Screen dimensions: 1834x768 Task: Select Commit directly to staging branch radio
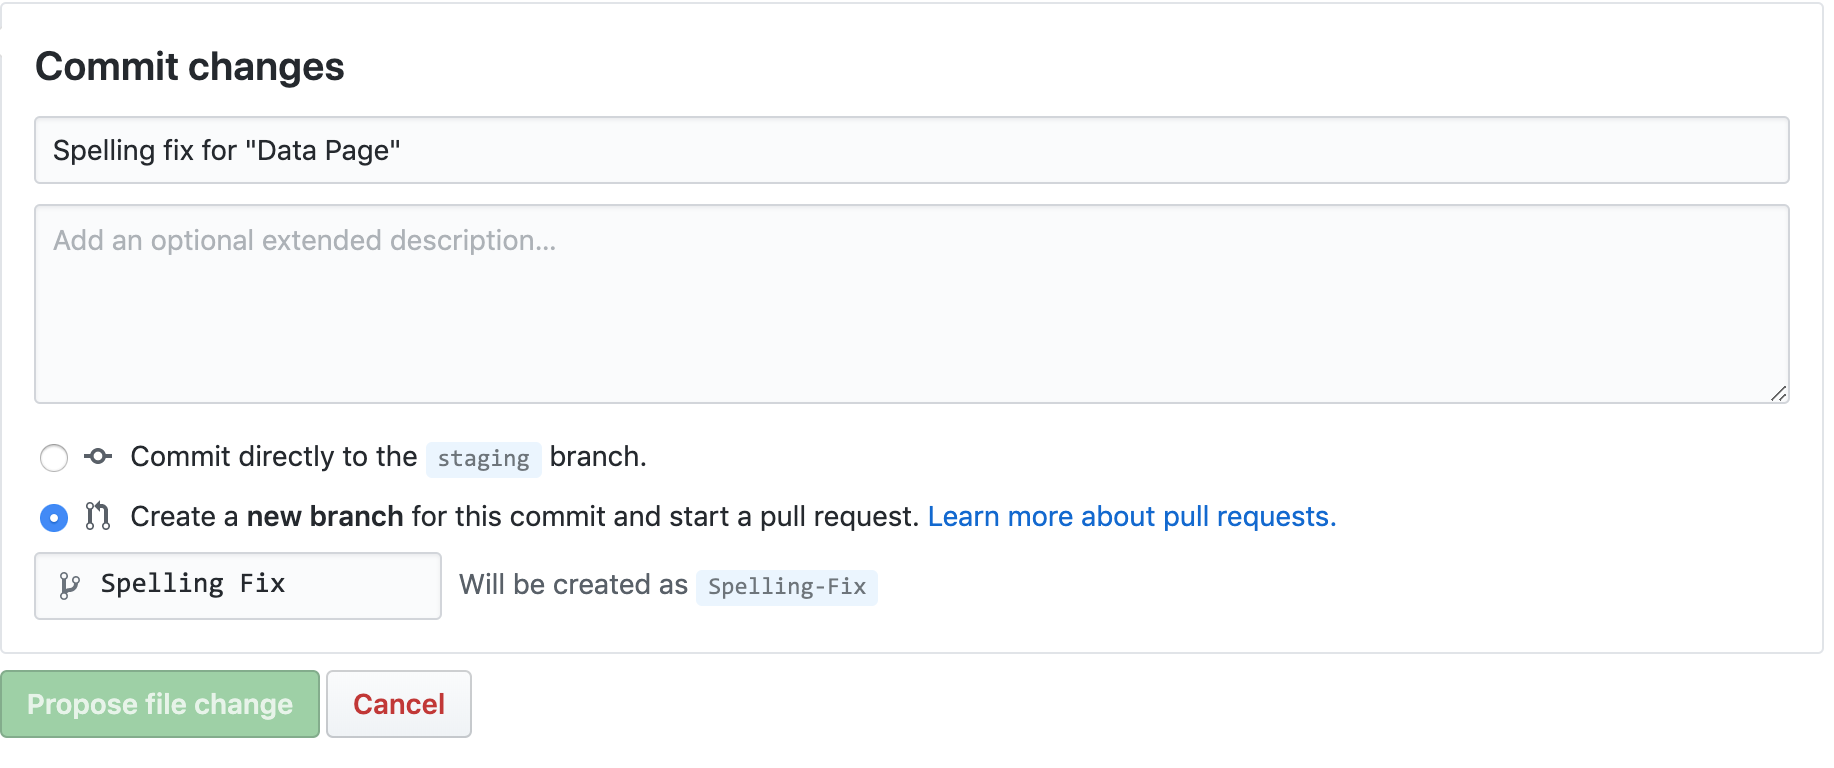point(54,458)
